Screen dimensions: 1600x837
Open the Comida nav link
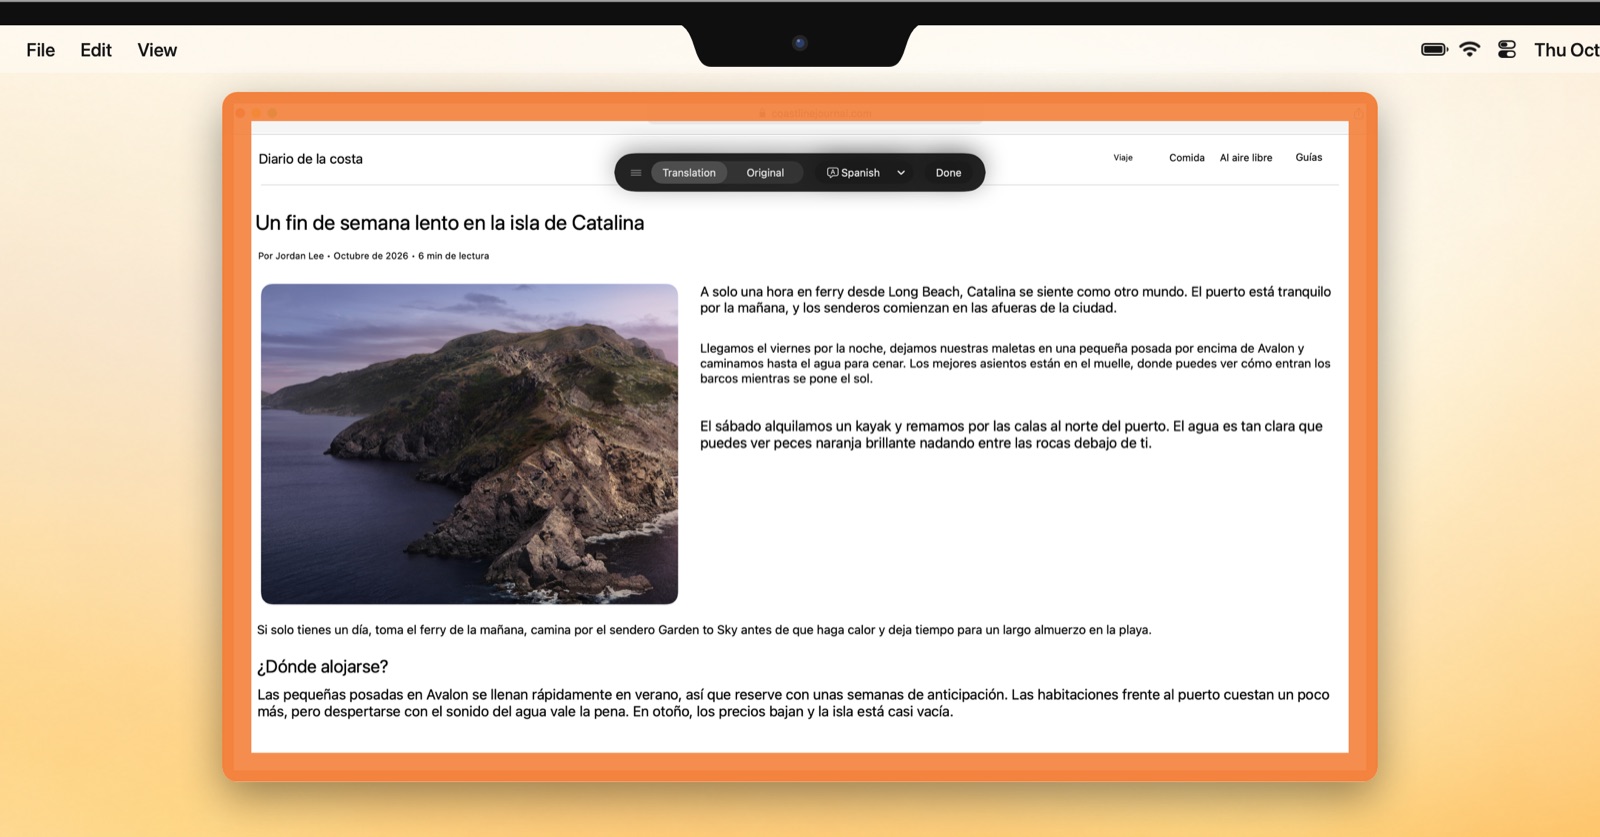pyautogui.click(x=1187, y=158)
